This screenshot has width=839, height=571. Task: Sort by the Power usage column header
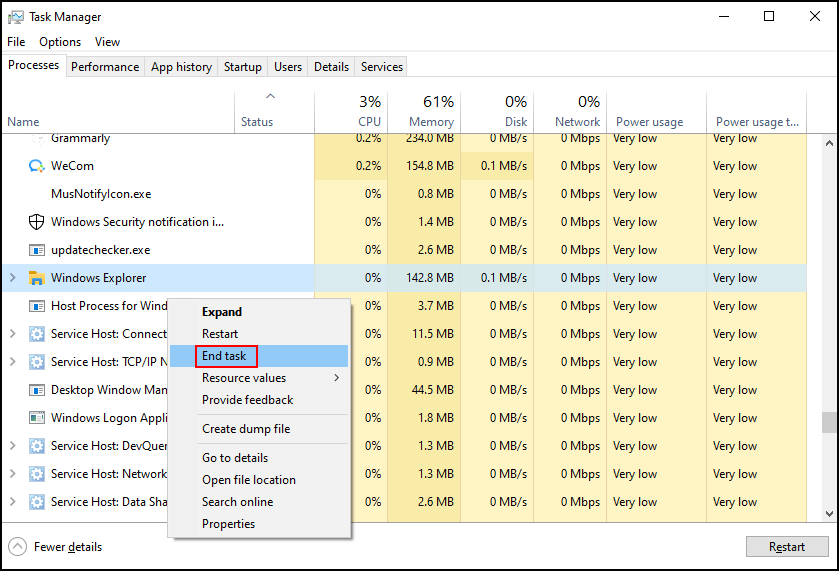pyautogui.click(x=657, y=112)
